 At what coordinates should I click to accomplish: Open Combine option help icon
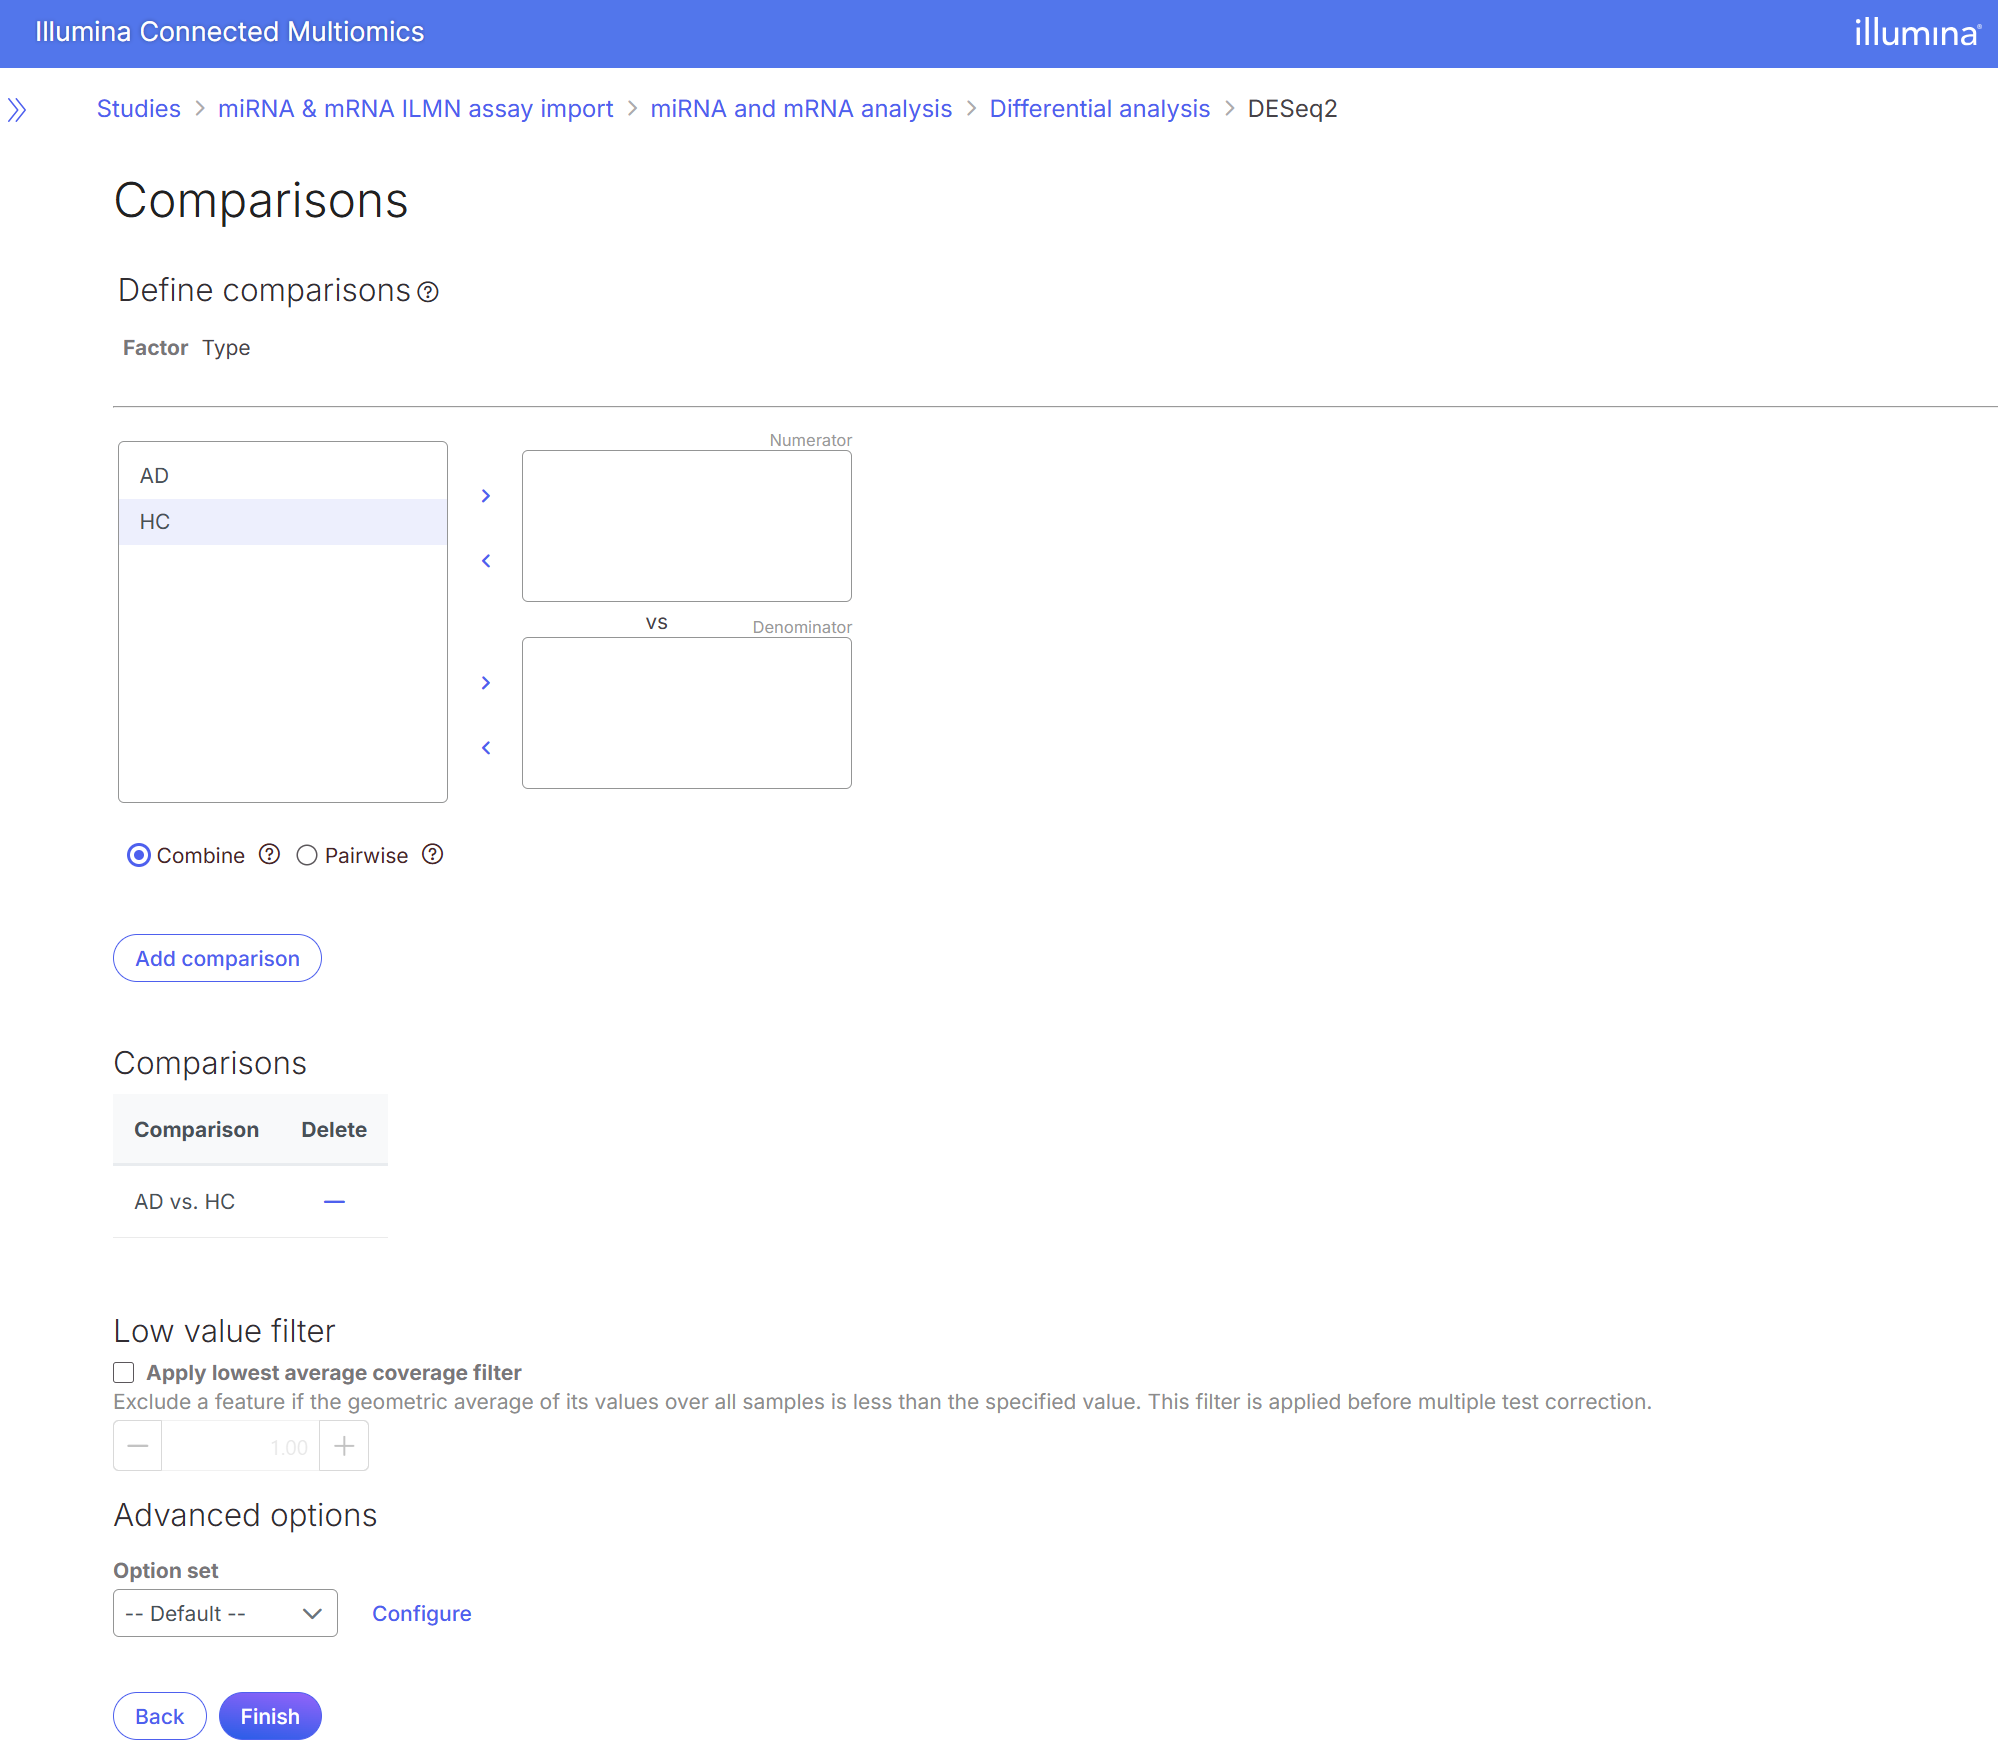click(x=269, y=855)
